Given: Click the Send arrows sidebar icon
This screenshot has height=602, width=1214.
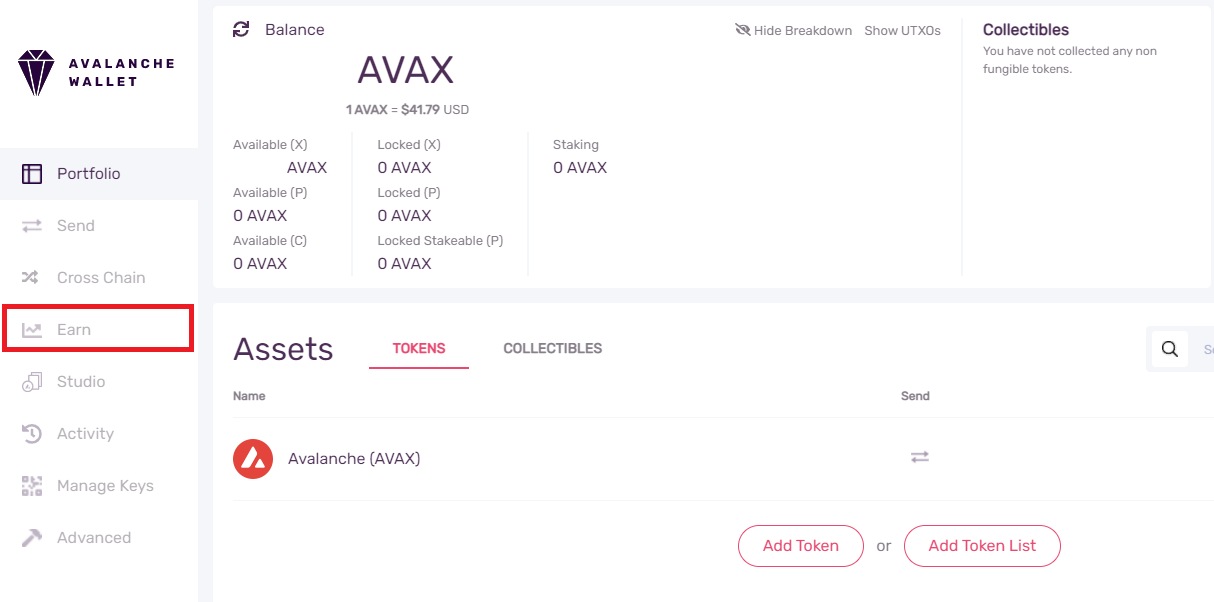Looking at the screenshot, I should pyautogui.click(x=32, y=226).
